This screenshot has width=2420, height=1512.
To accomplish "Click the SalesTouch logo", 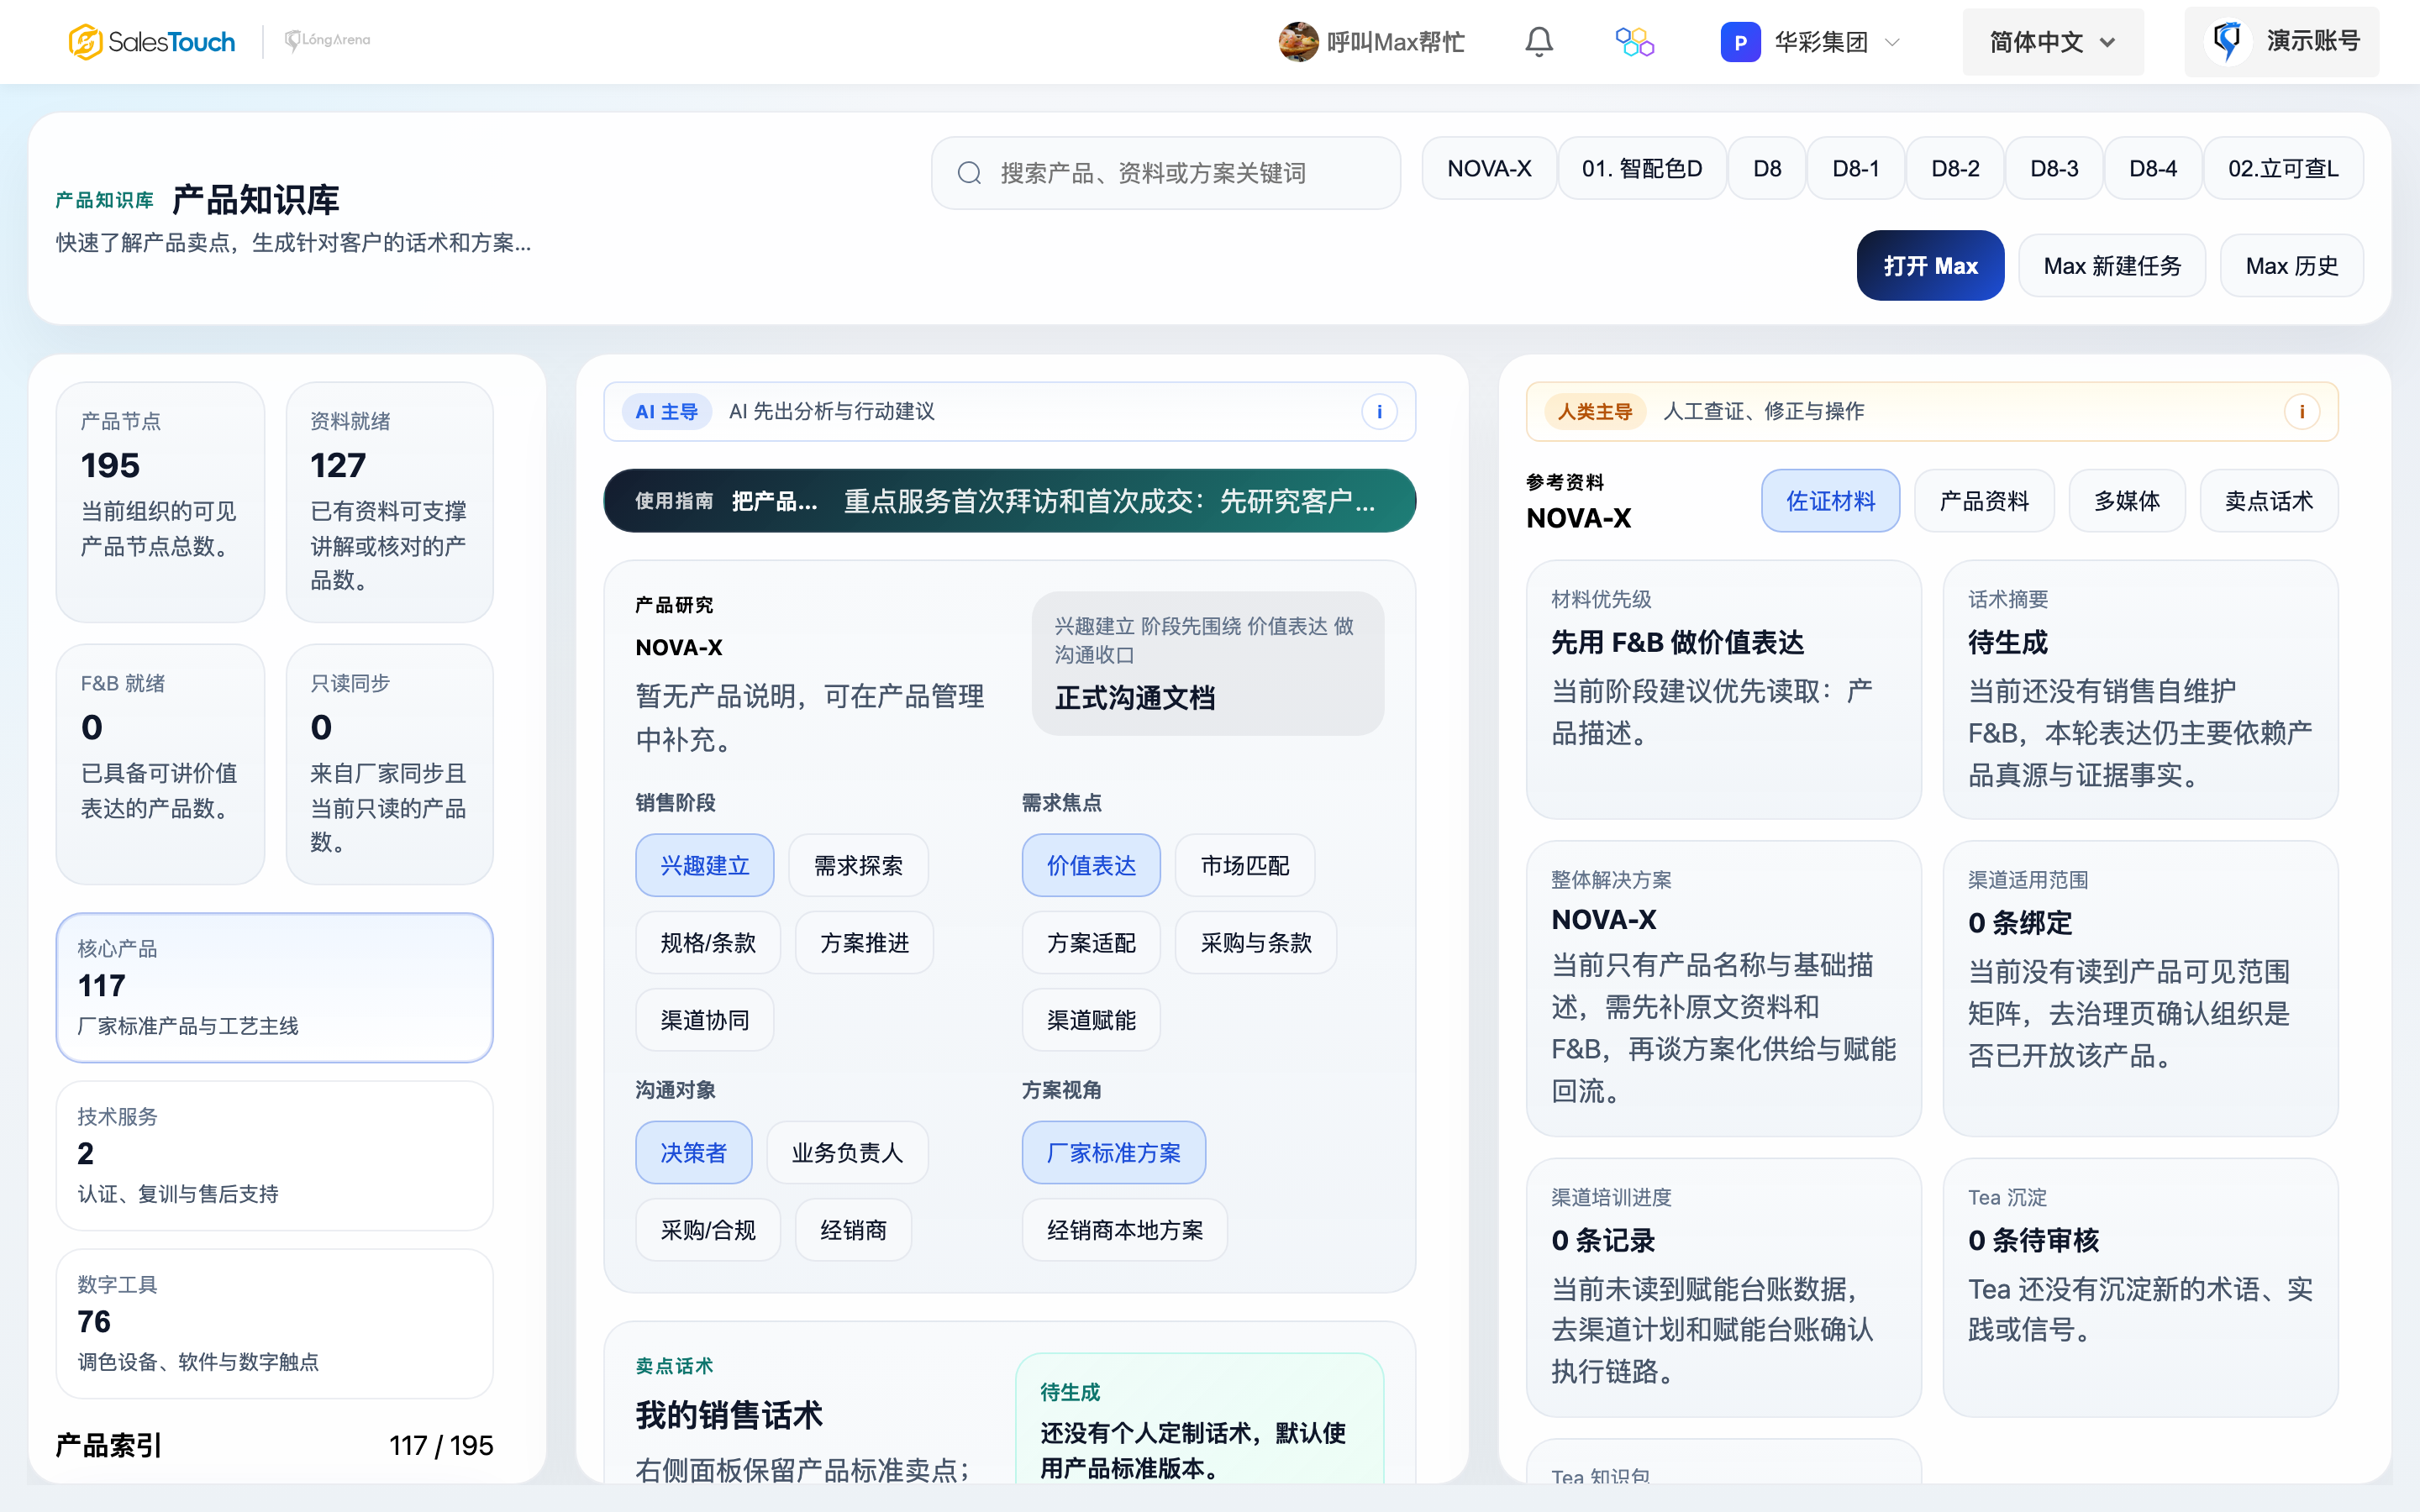I will coord(151,41).
